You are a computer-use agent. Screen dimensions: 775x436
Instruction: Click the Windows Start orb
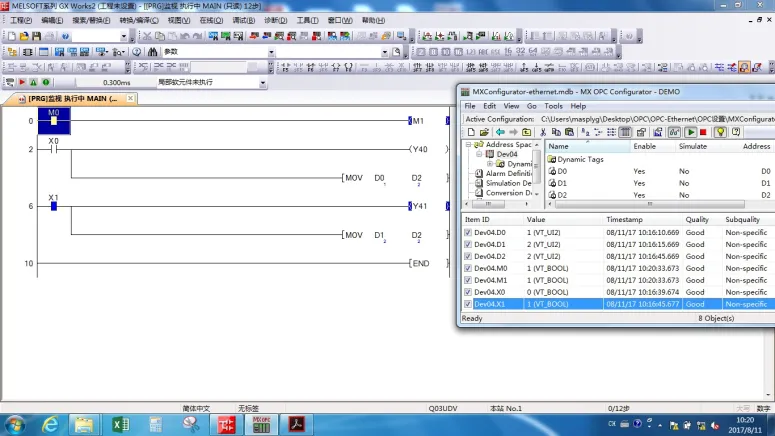tap(15, 425)
